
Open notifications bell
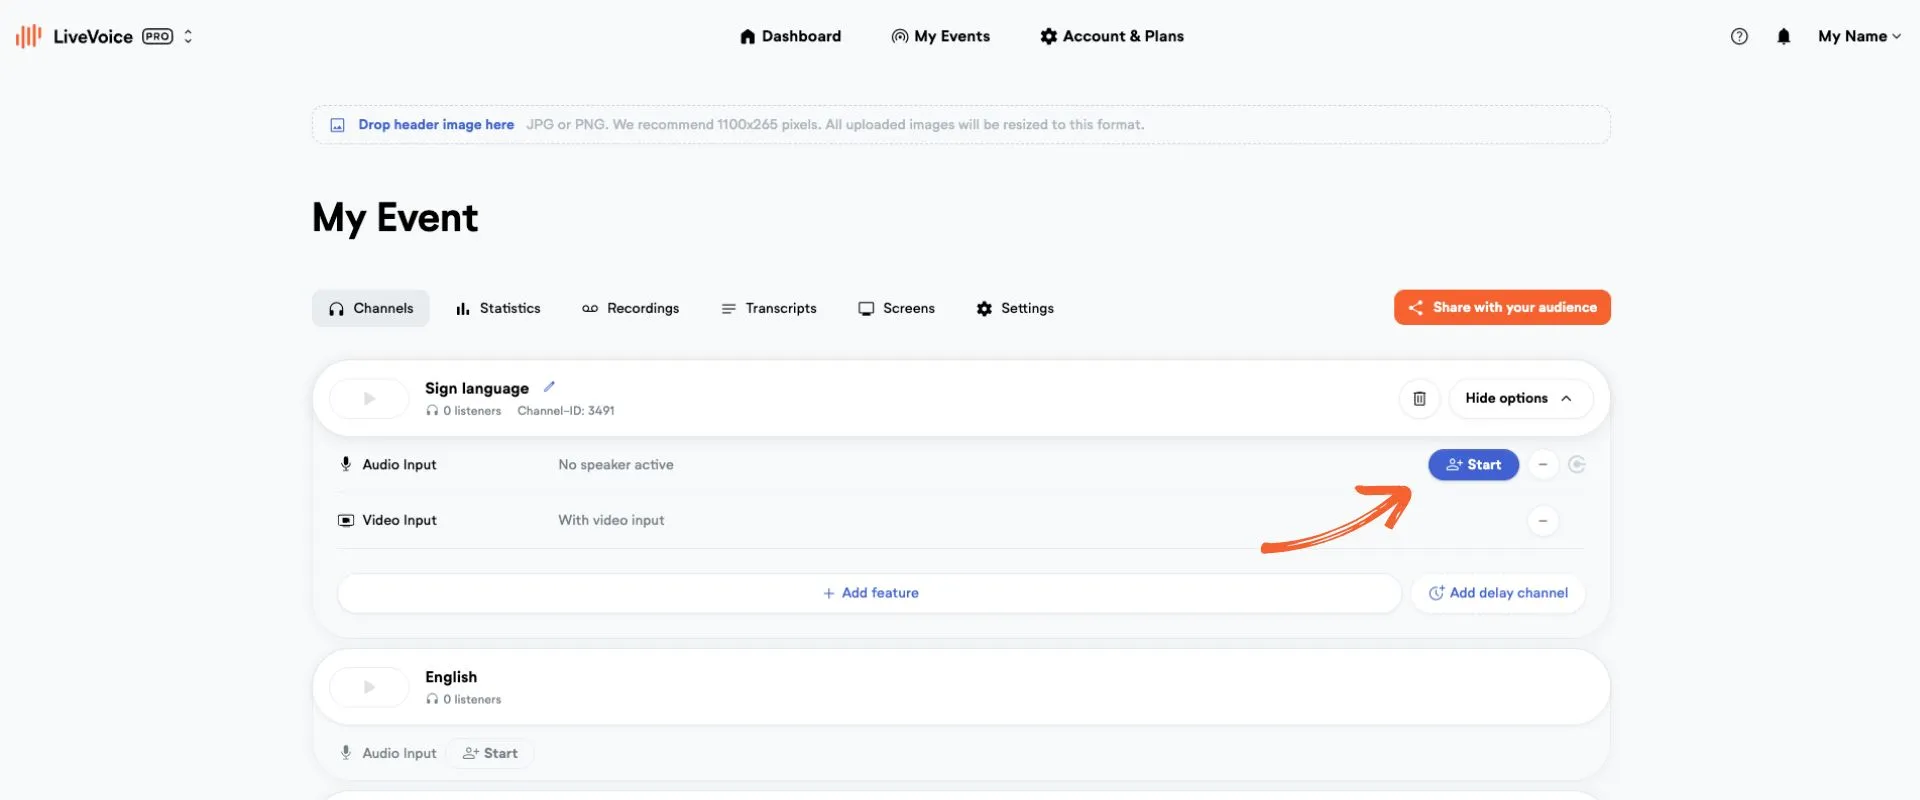click(x=1783, y=36)
